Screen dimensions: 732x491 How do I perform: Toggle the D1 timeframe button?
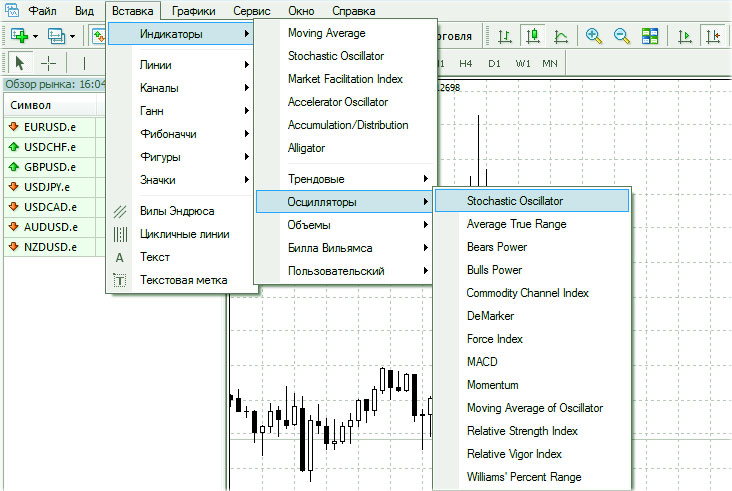(x=494, y=63)
